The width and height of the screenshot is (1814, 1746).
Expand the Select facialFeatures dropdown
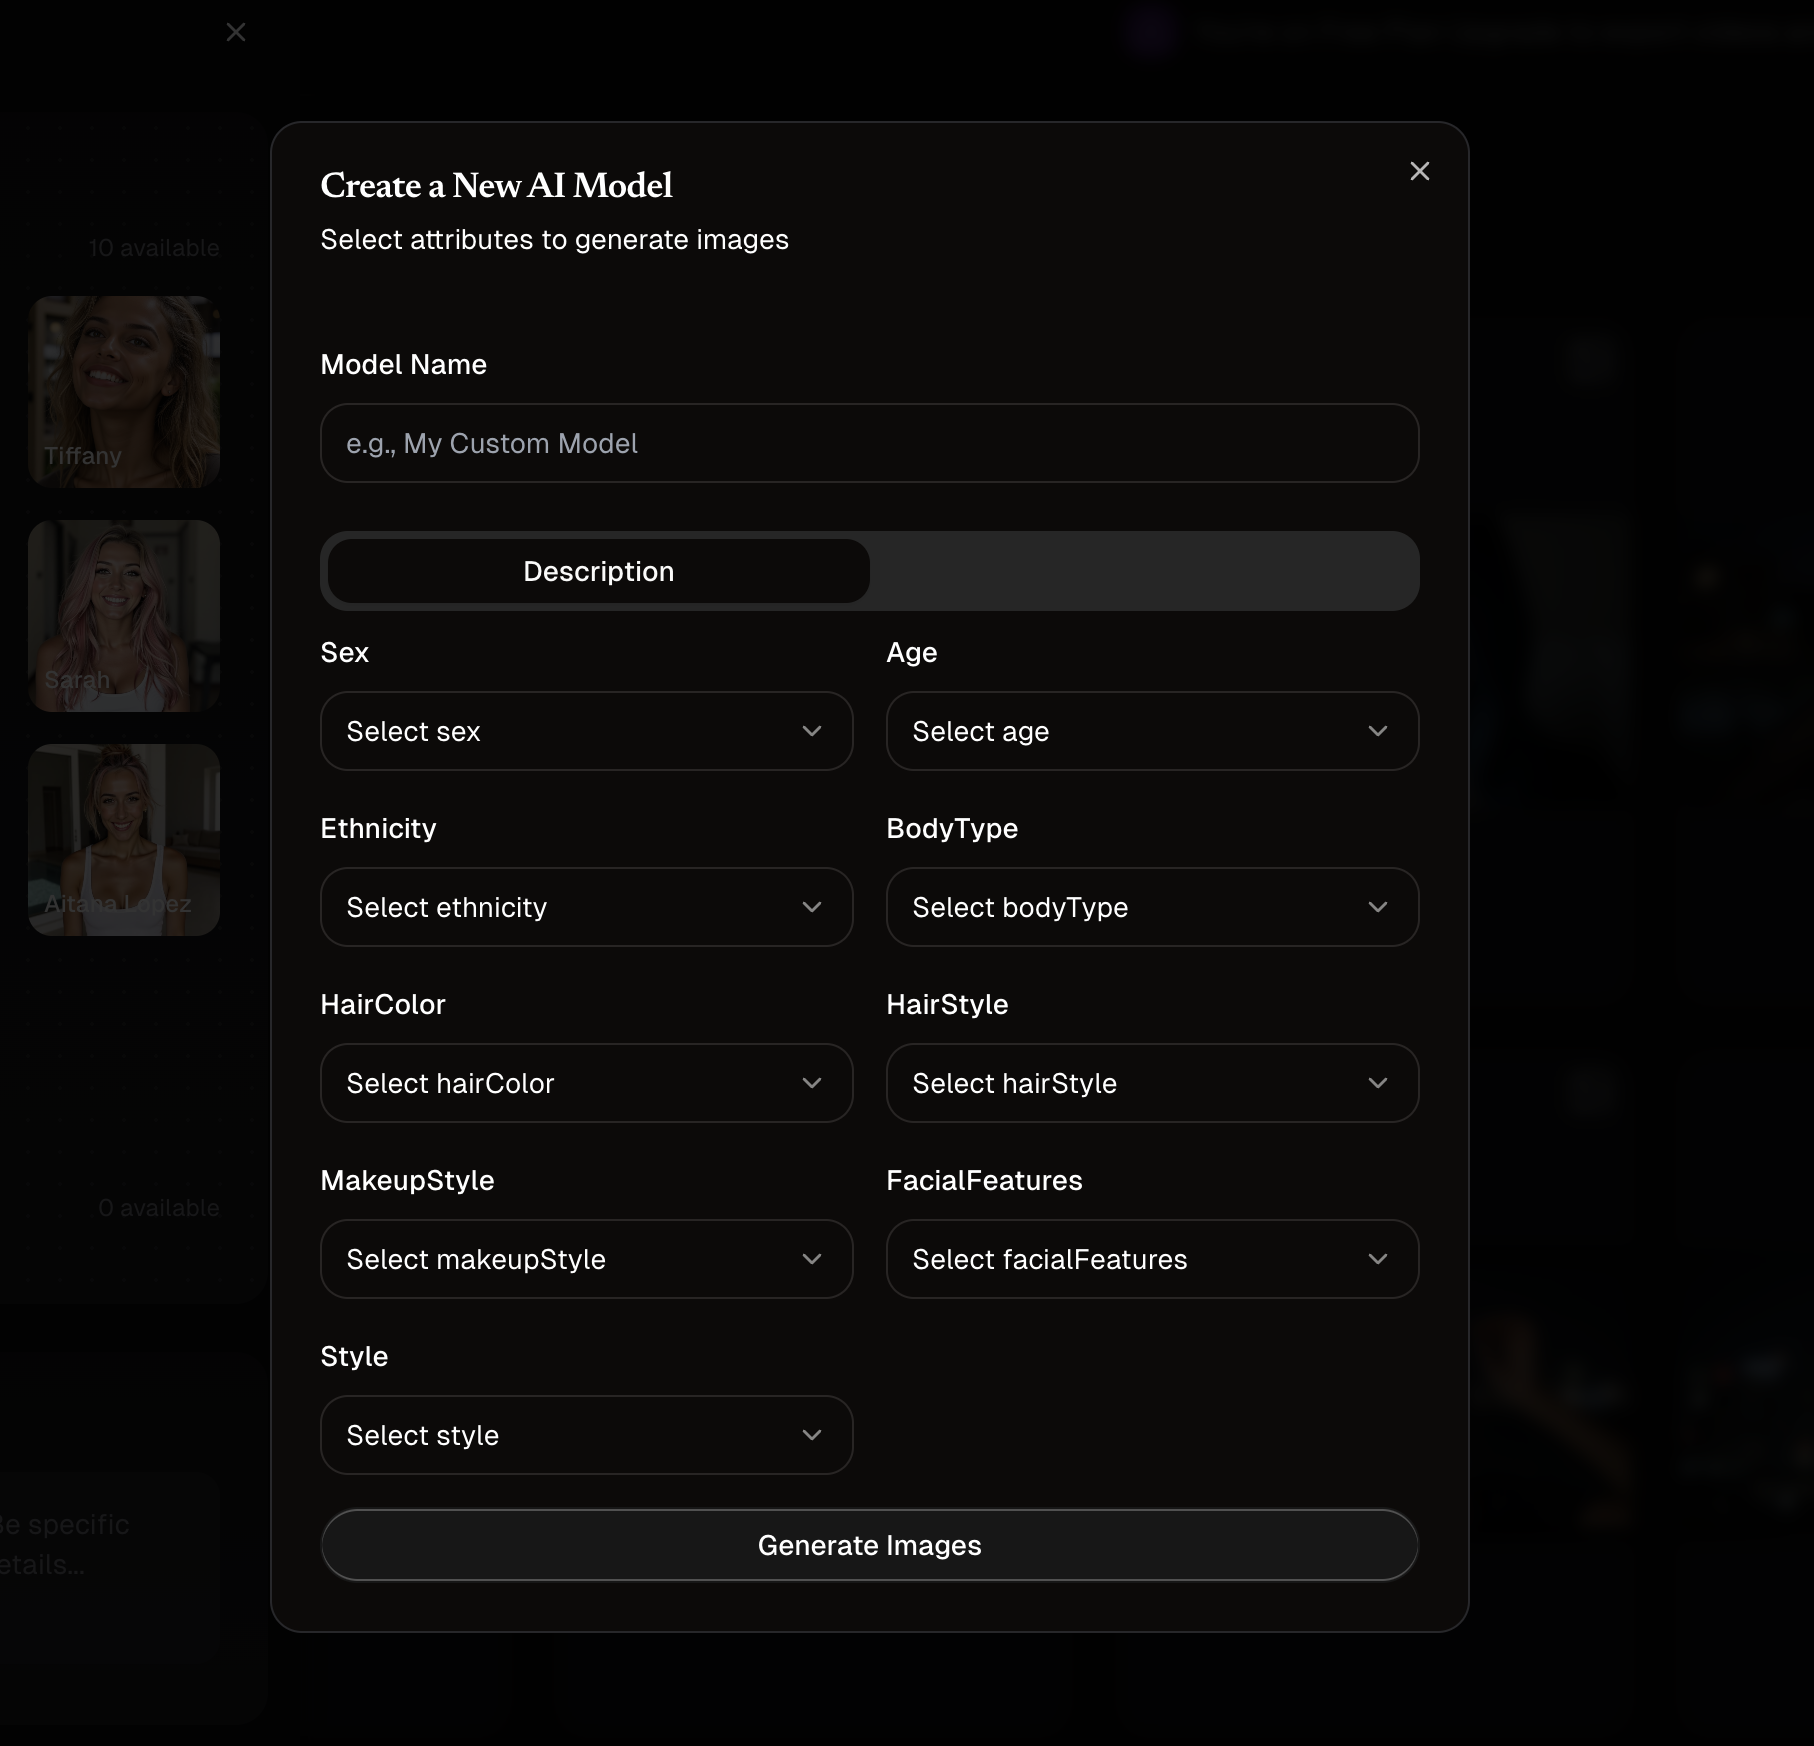[x=1152, y=1259]
